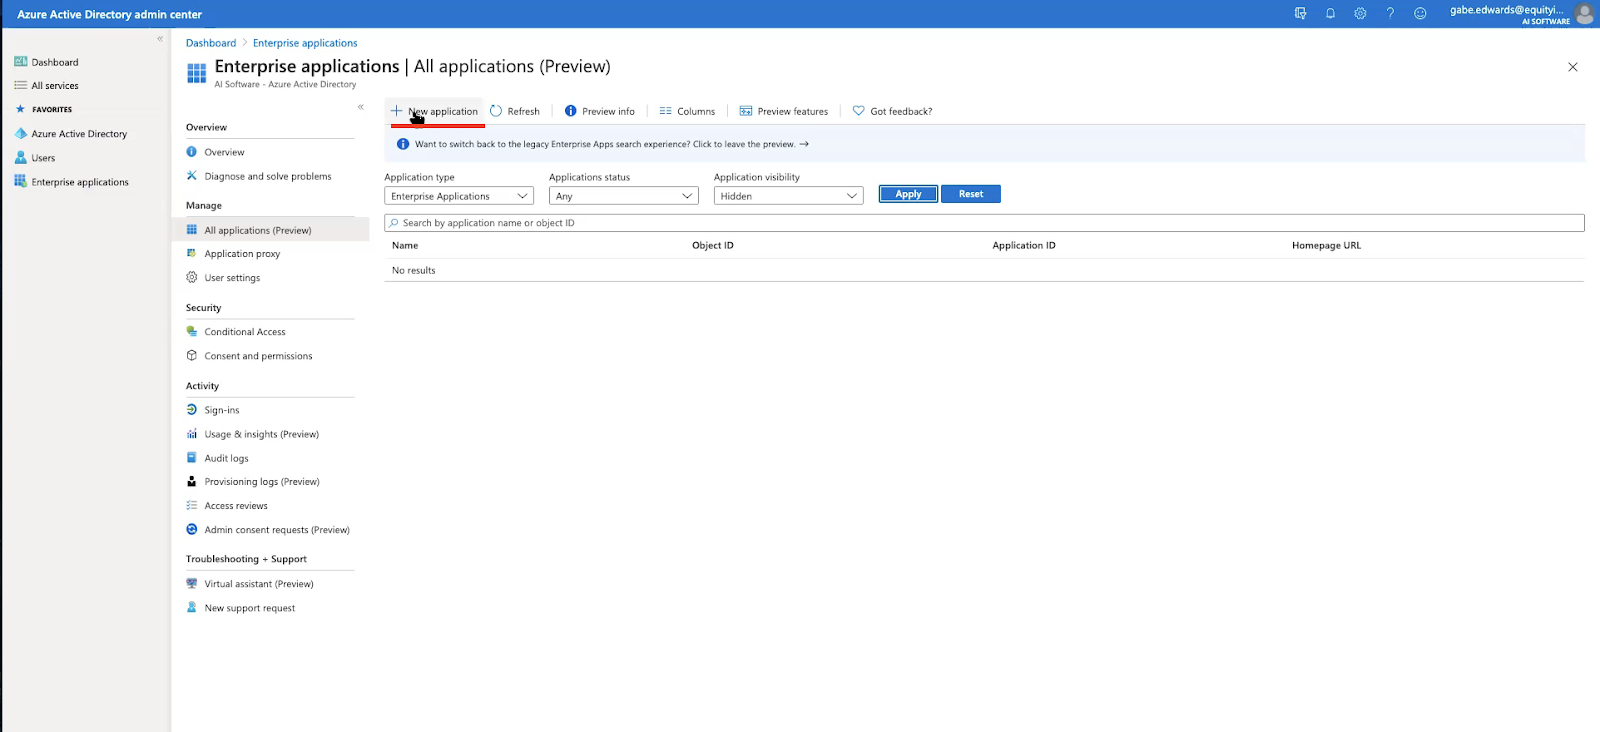Screen dimensions: 1600x732
Task: Click the Overview info icon
Action: coord(192,152)
